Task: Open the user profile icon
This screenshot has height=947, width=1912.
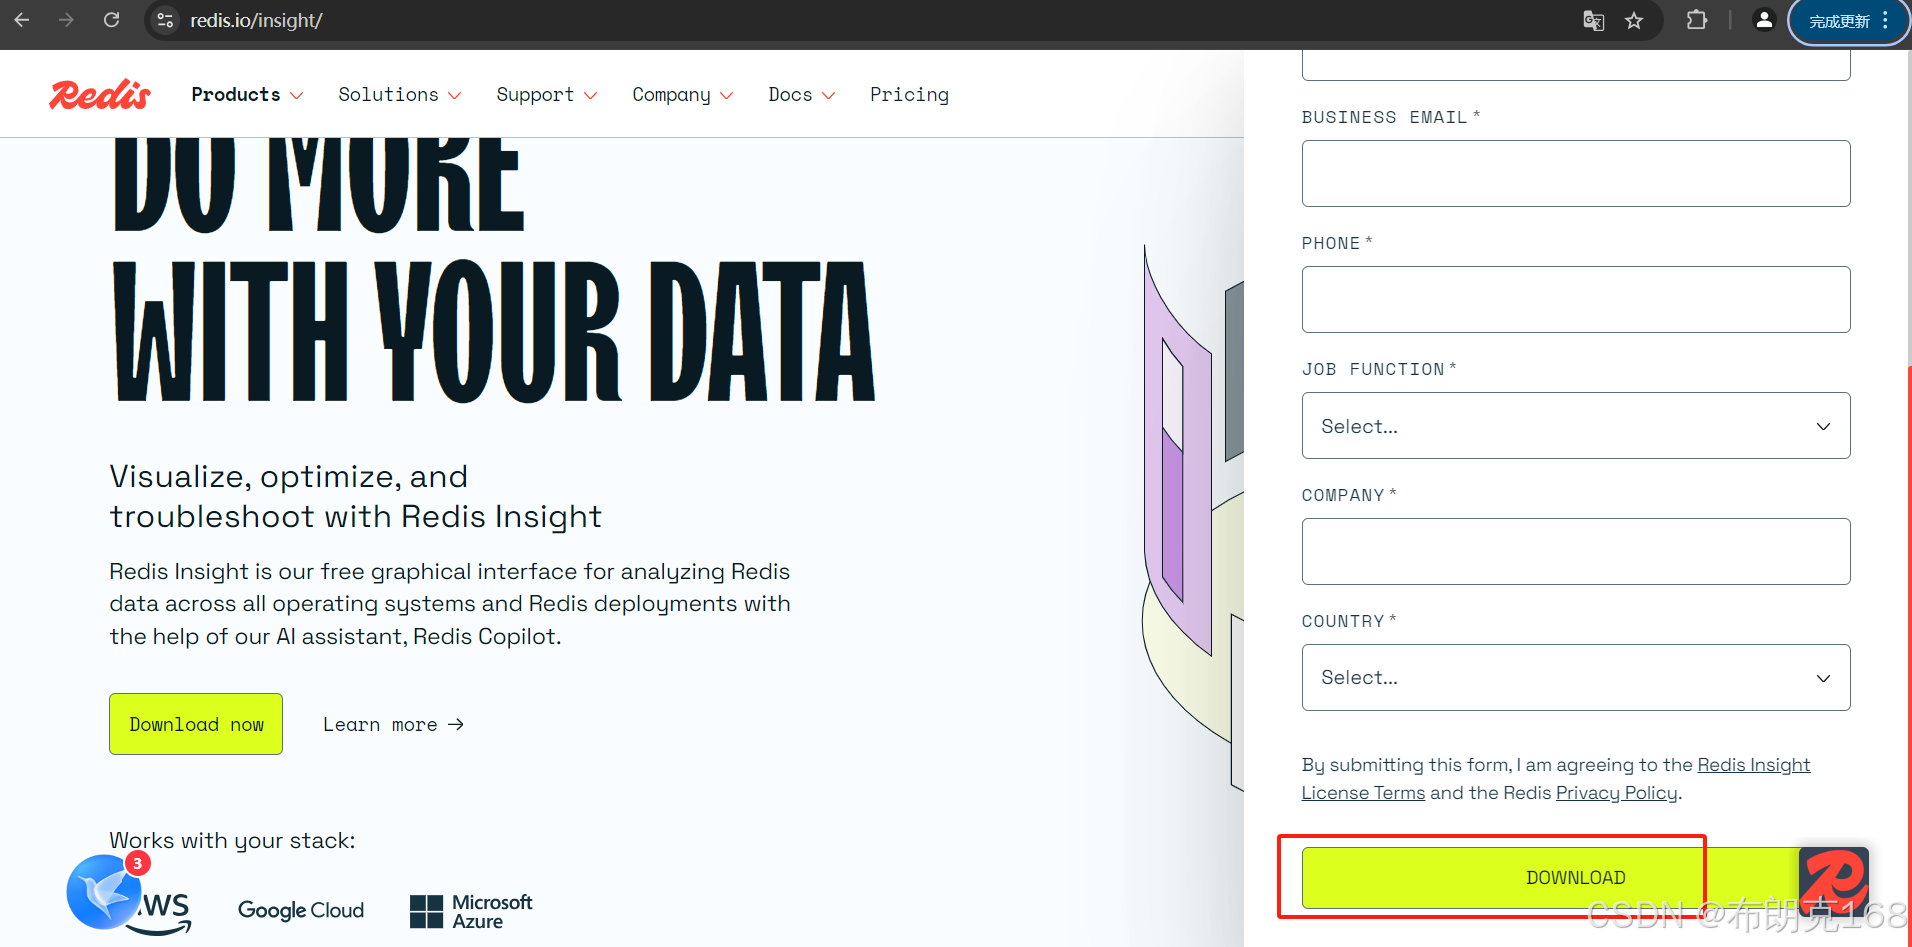Action: [1764, 20]
